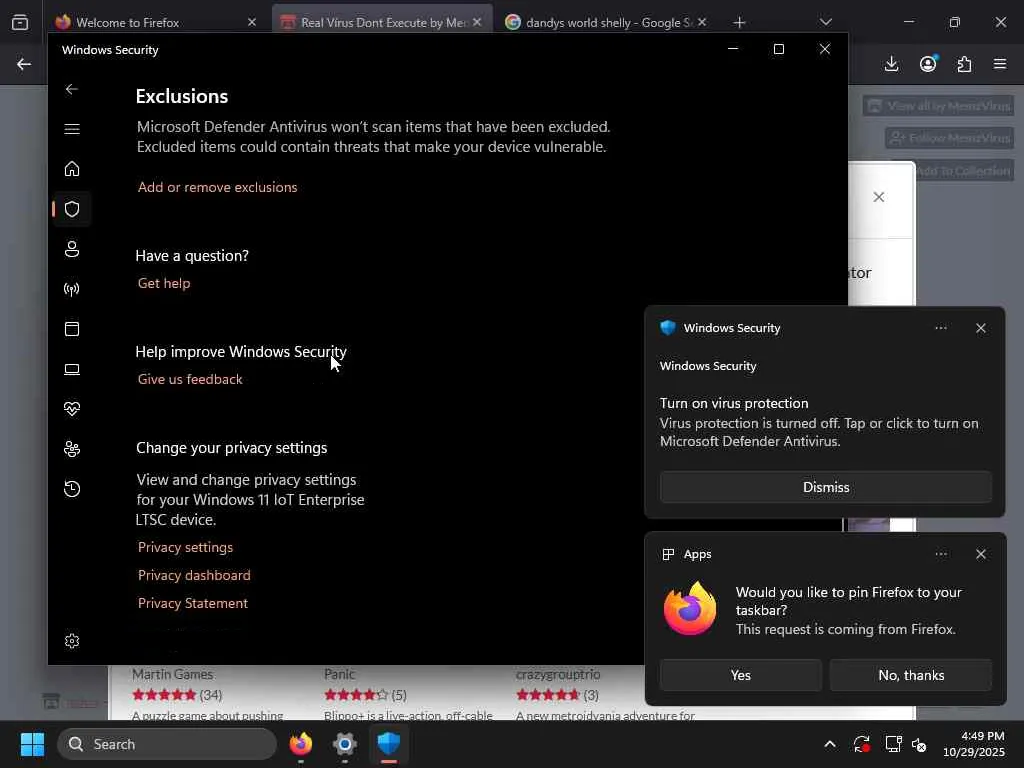
Task: Dismiss the virus protection notification
Action: click(x=825, y=487)
